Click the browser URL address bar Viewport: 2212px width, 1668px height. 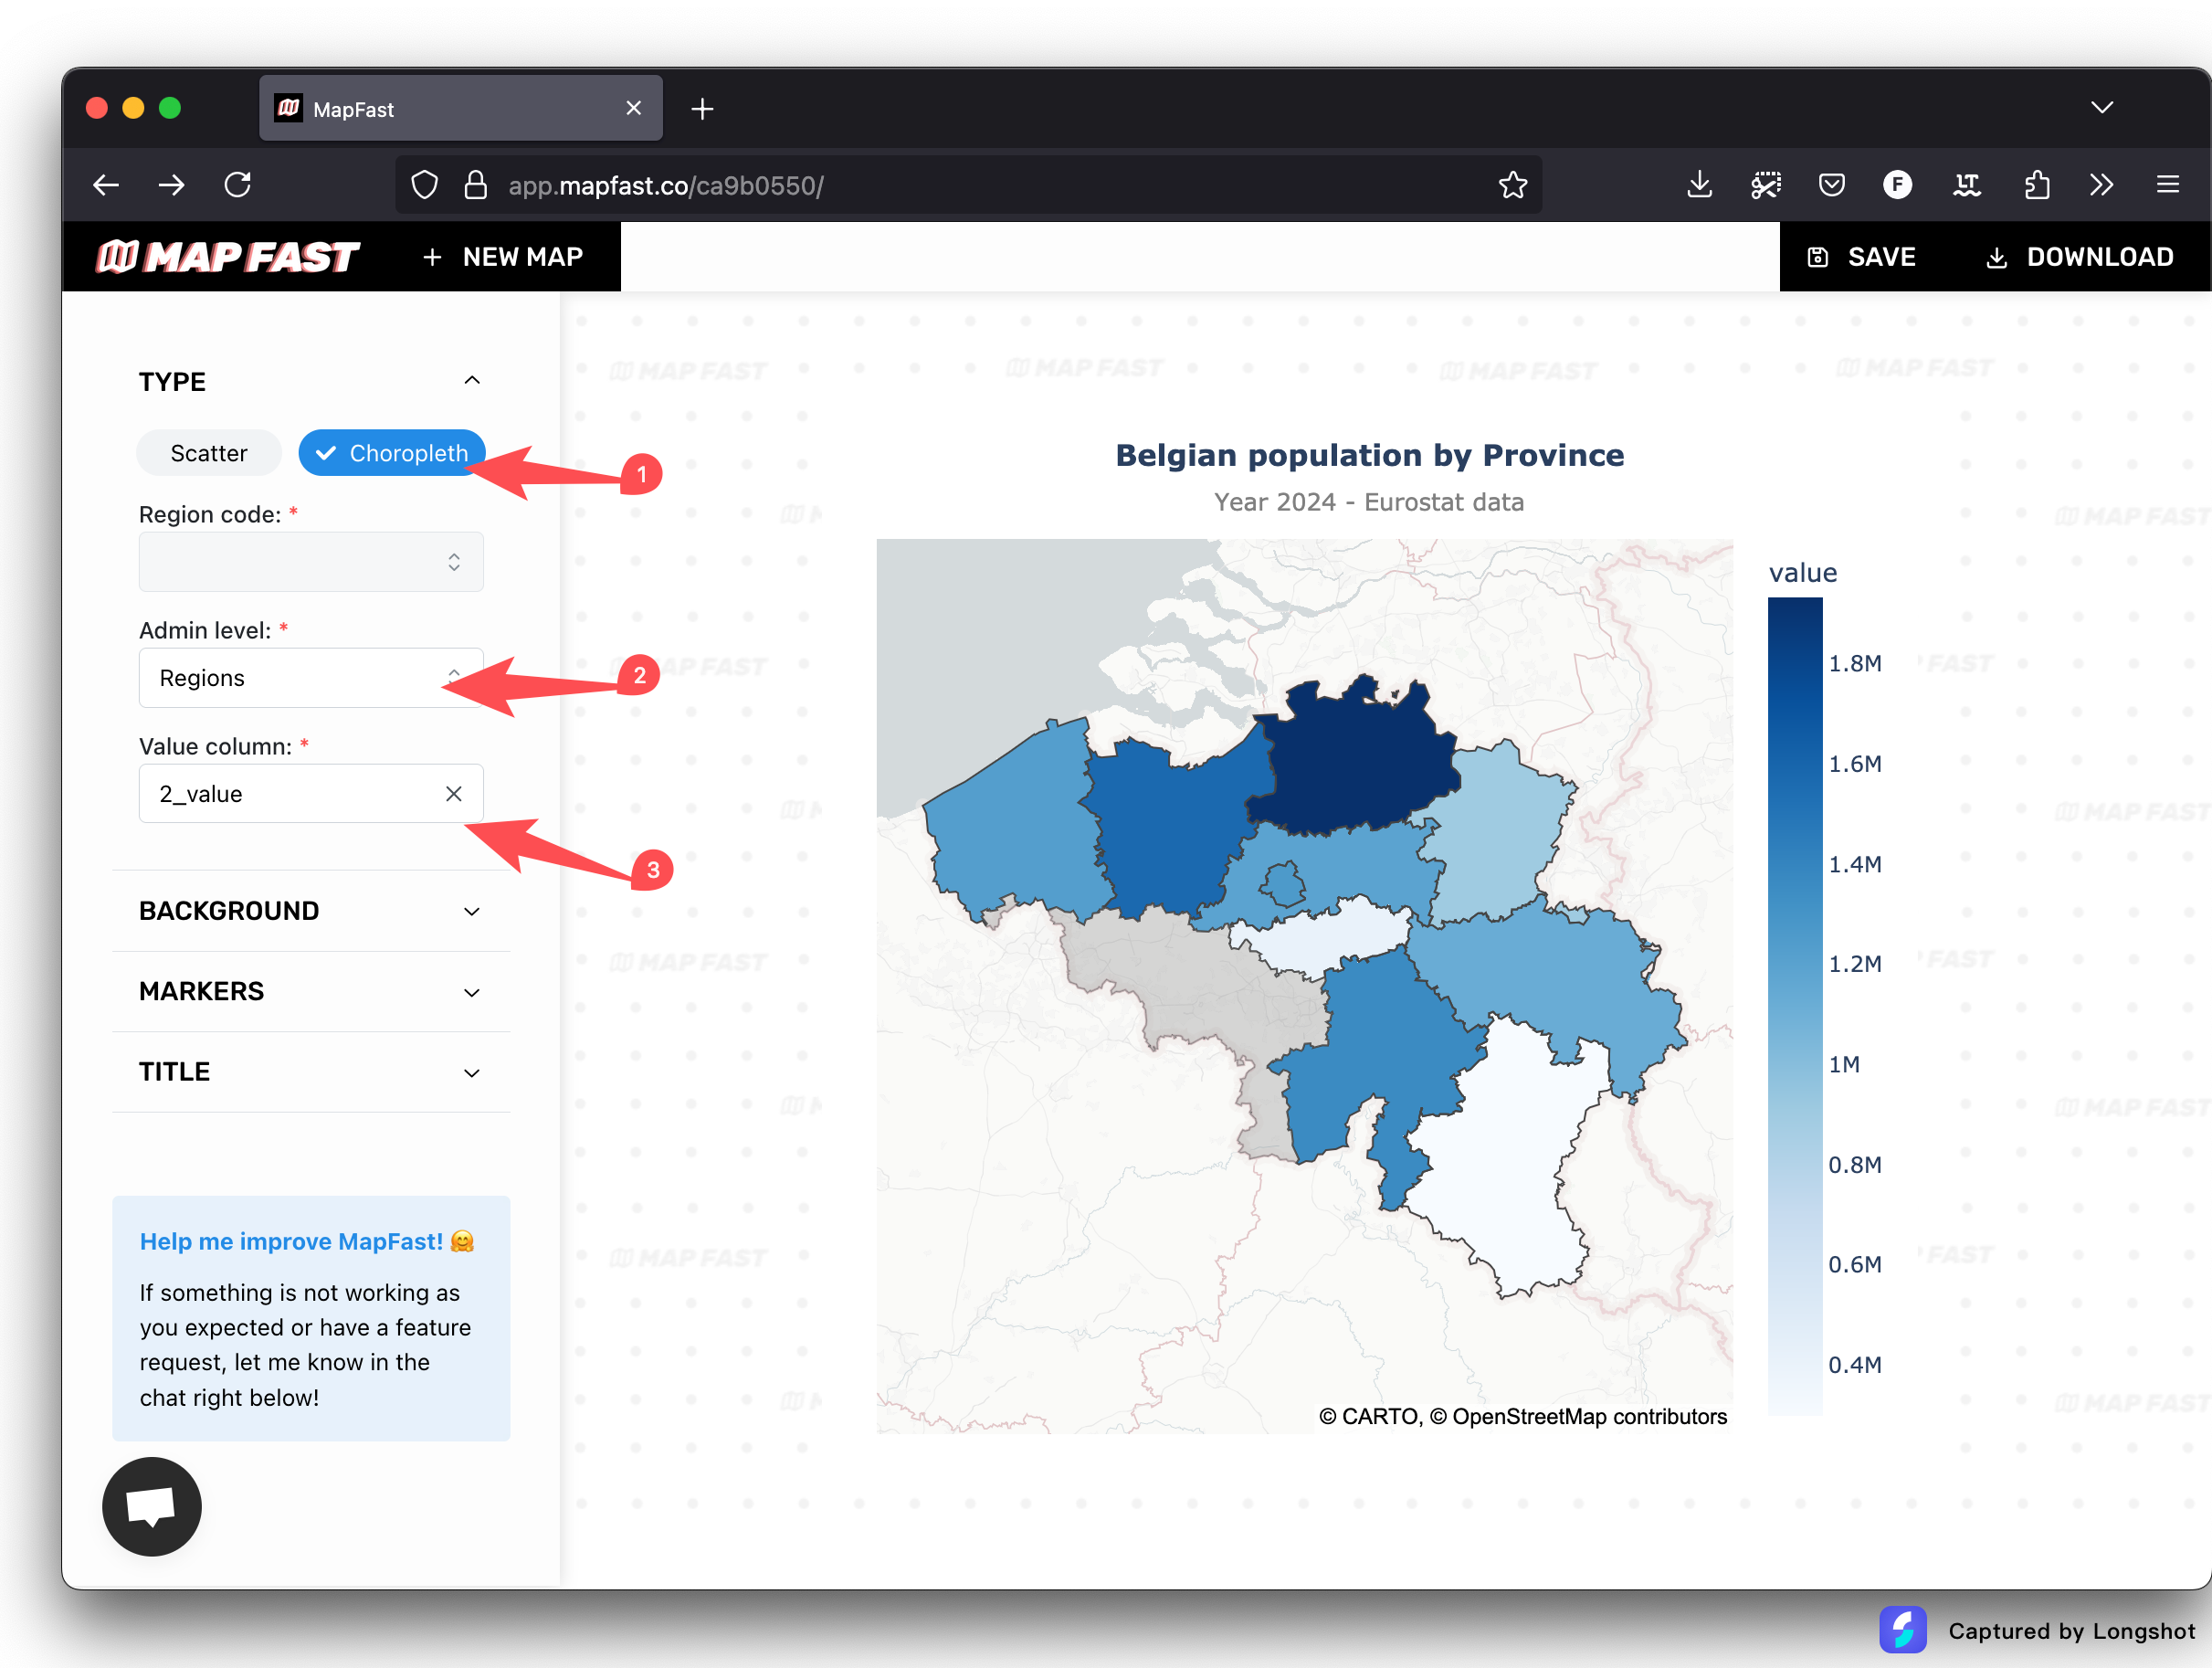click(x=968, y=185)
